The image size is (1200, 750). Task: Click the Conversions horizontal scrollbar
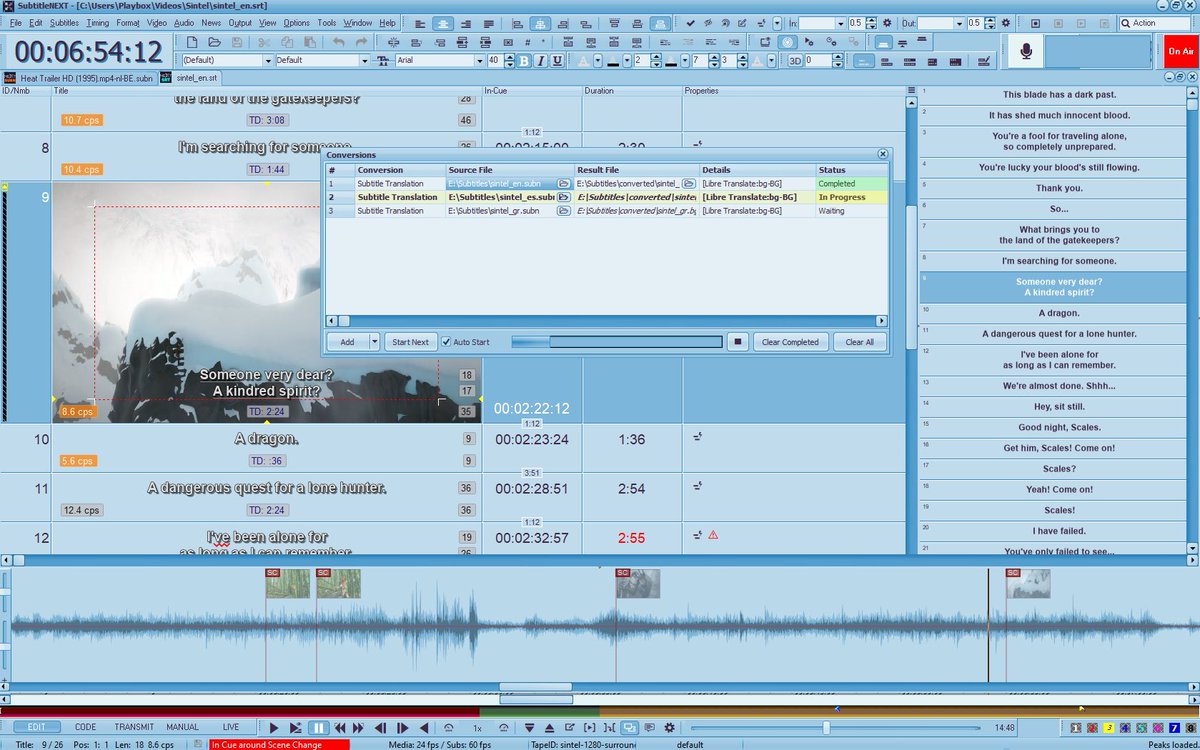[607, 321]
